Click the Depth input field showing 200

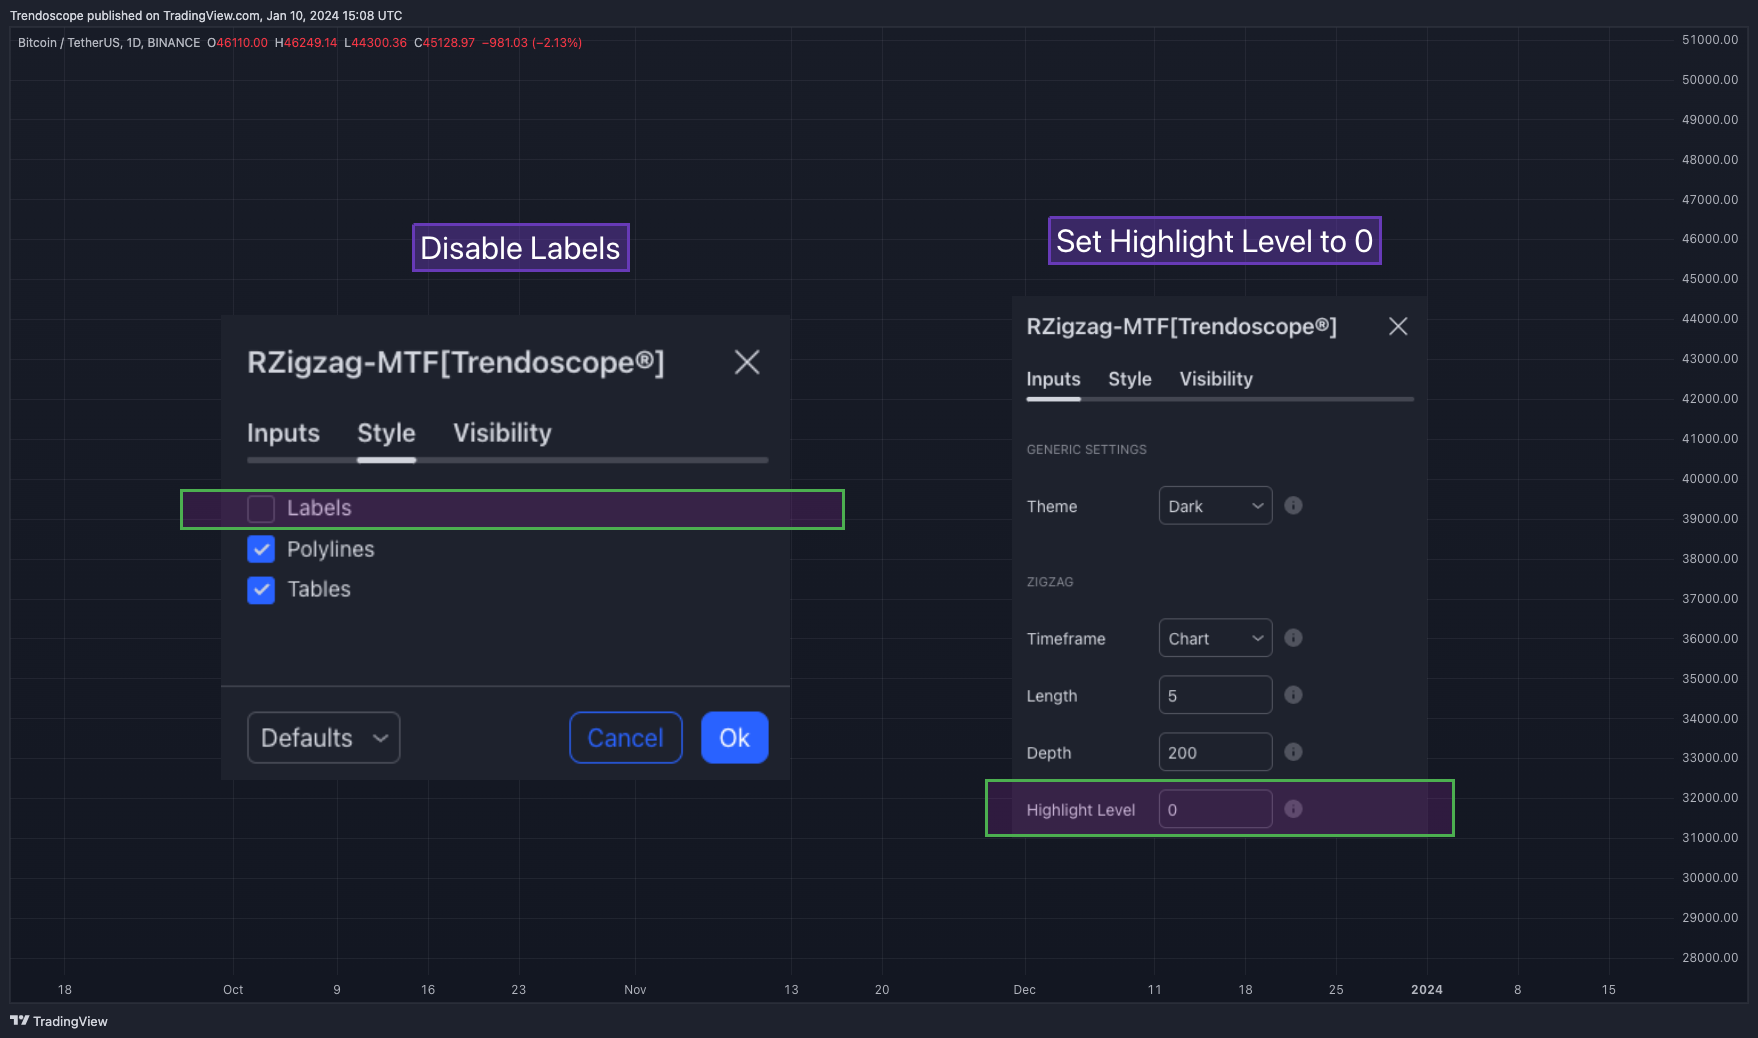click(1215, 752)
